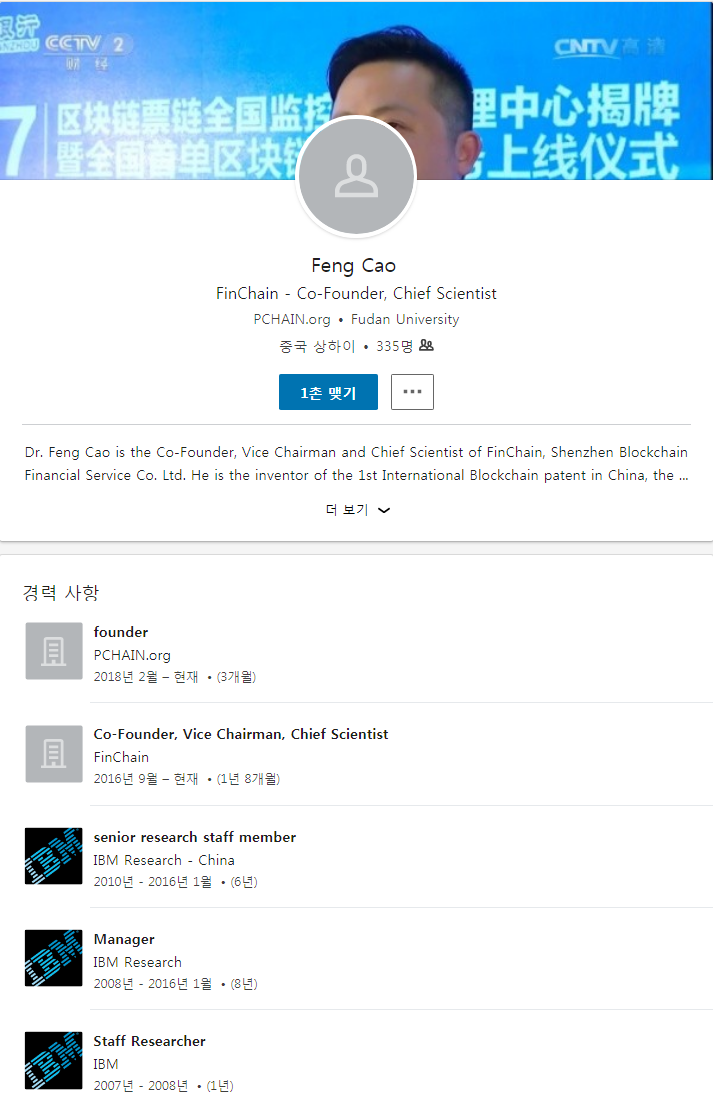The image size is (713, 1117).
Task: Click the PCHAIN.org company placeholder logo
Action: click(x=54, y=651)
